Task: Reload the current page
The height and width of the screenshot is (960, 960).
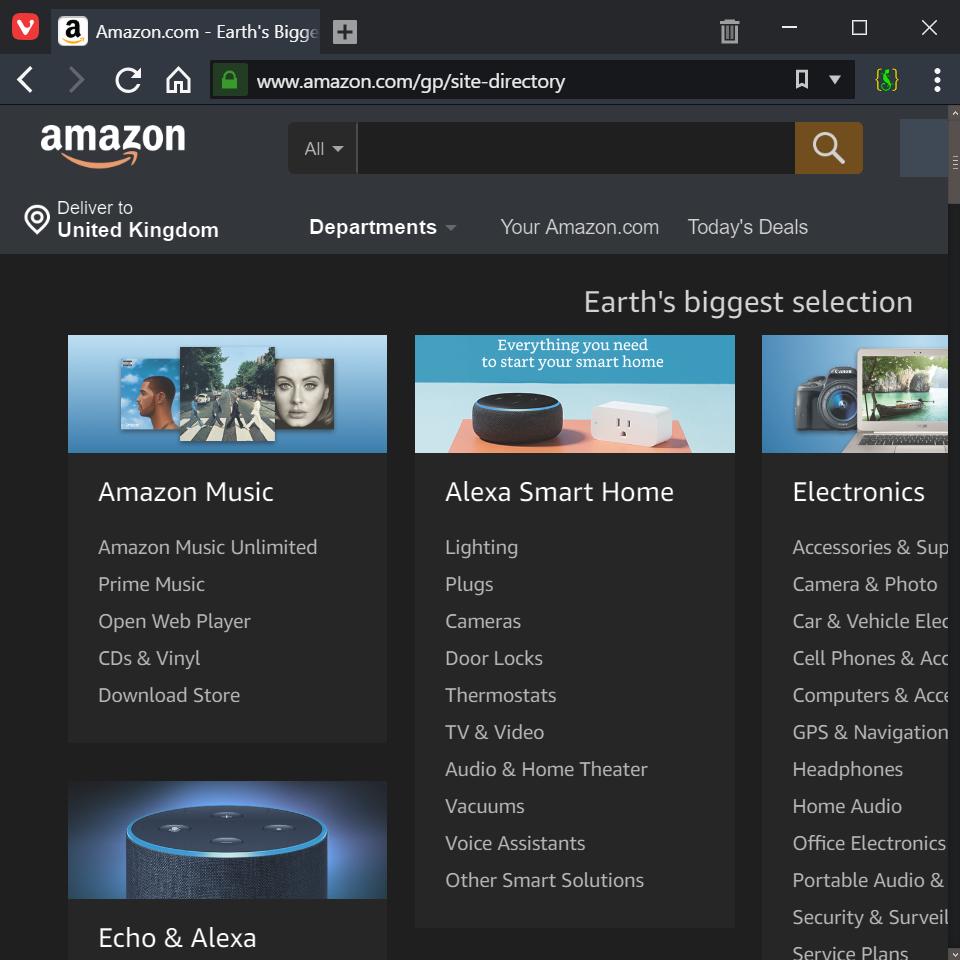Action: coord(128,80)
